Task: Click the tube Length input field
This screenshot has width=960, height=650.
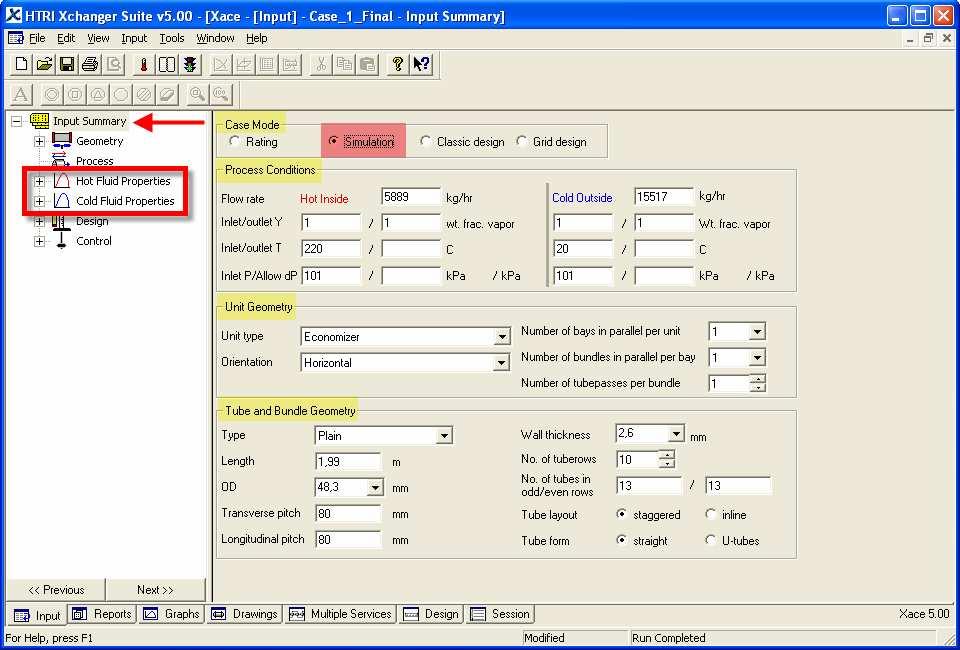Action: (348, 461)
